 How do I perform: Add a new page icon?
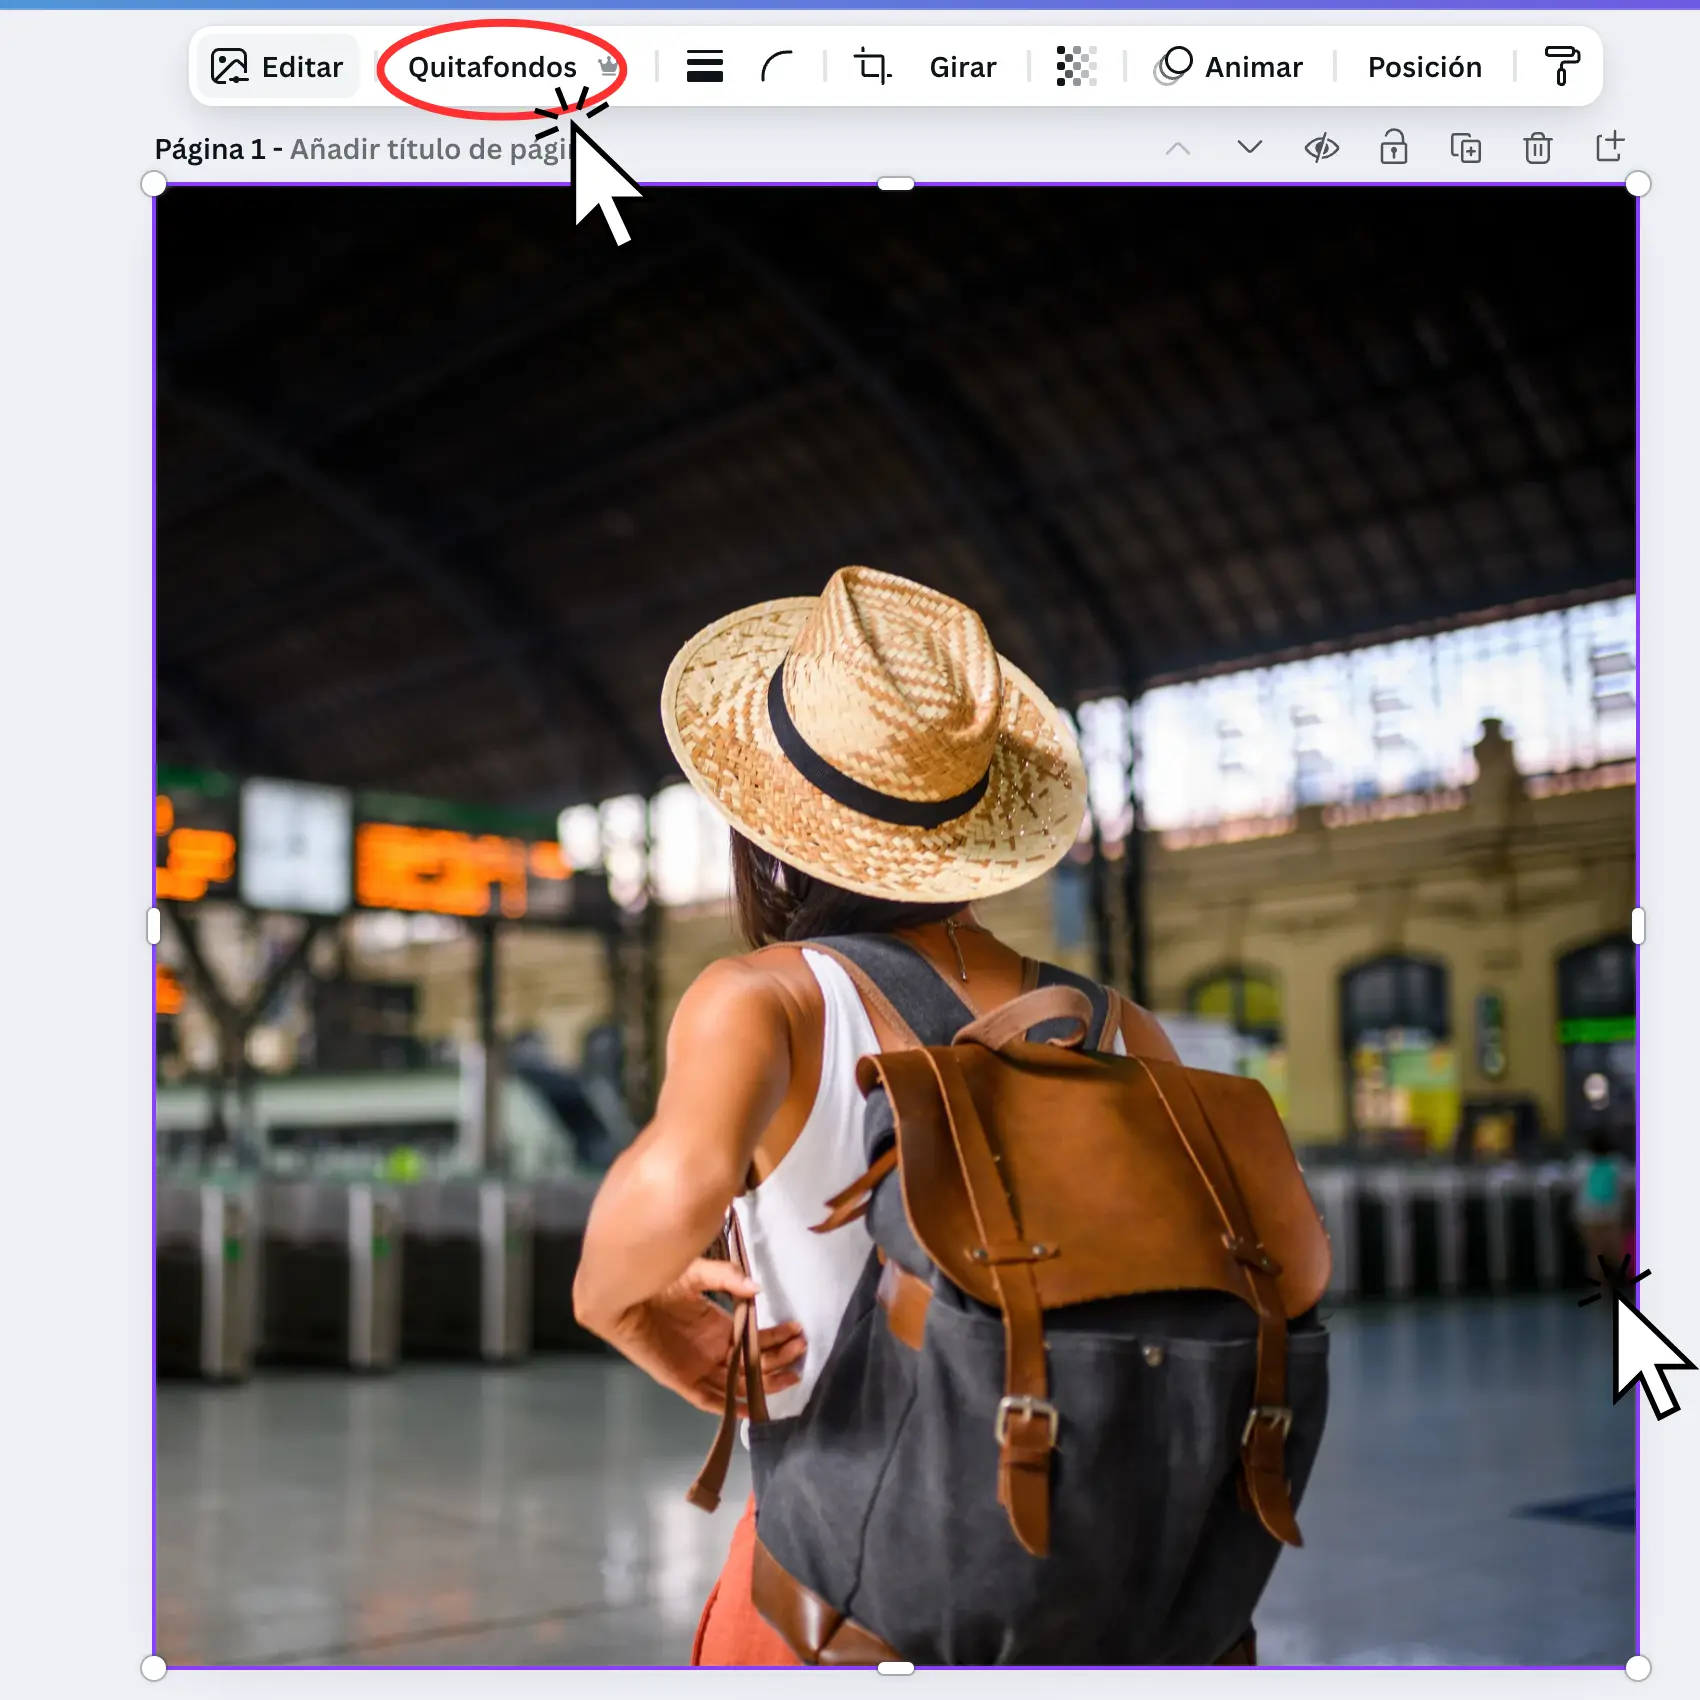pos(1610,147)
